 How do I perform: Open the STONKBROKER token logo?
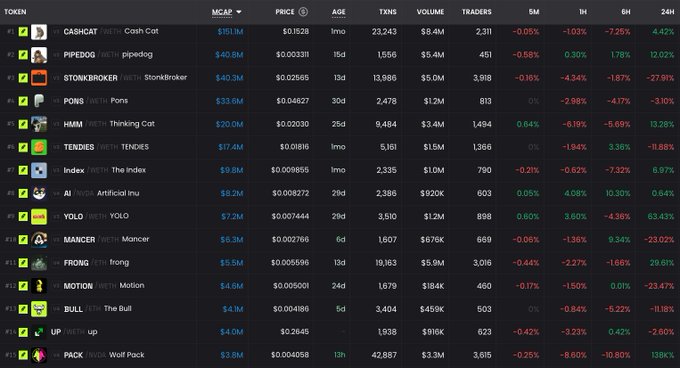(39, 78)
